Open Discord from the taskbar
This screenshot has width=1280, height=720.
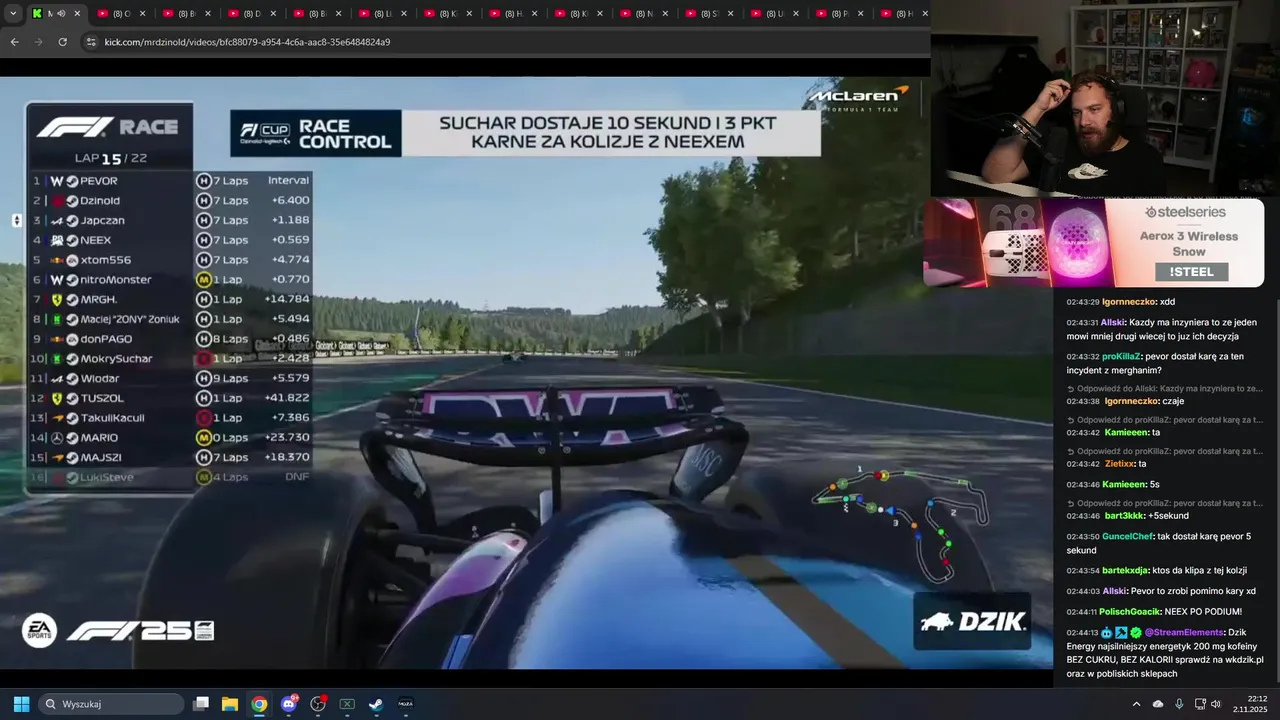click(x=289, y=704)
